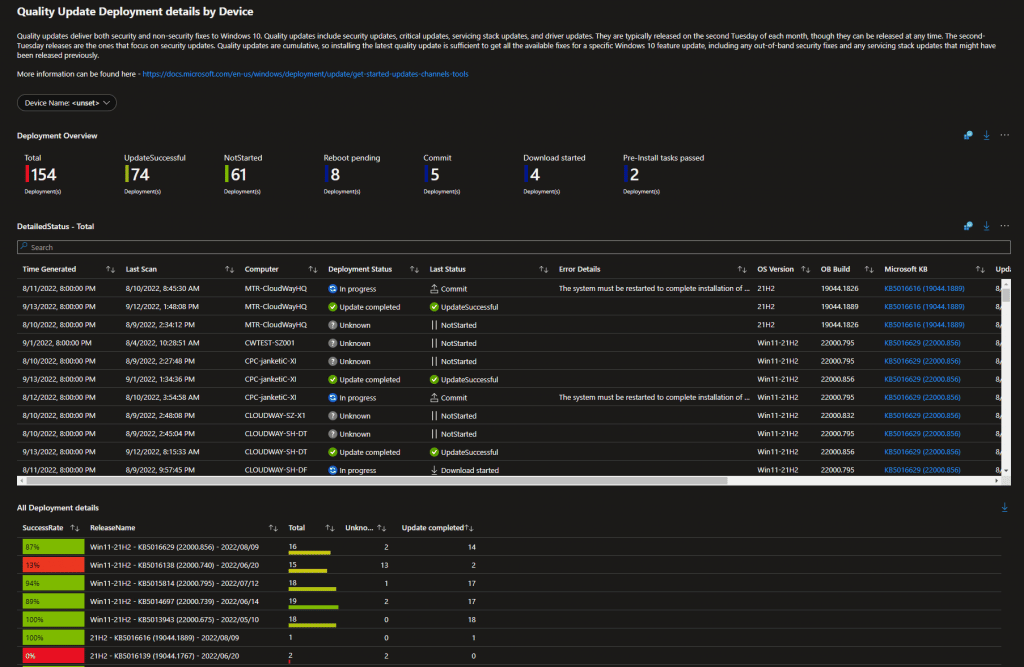Download All Deployment details table
The width and height of the screenshot is (1024, 667).
pos(1004,508)
